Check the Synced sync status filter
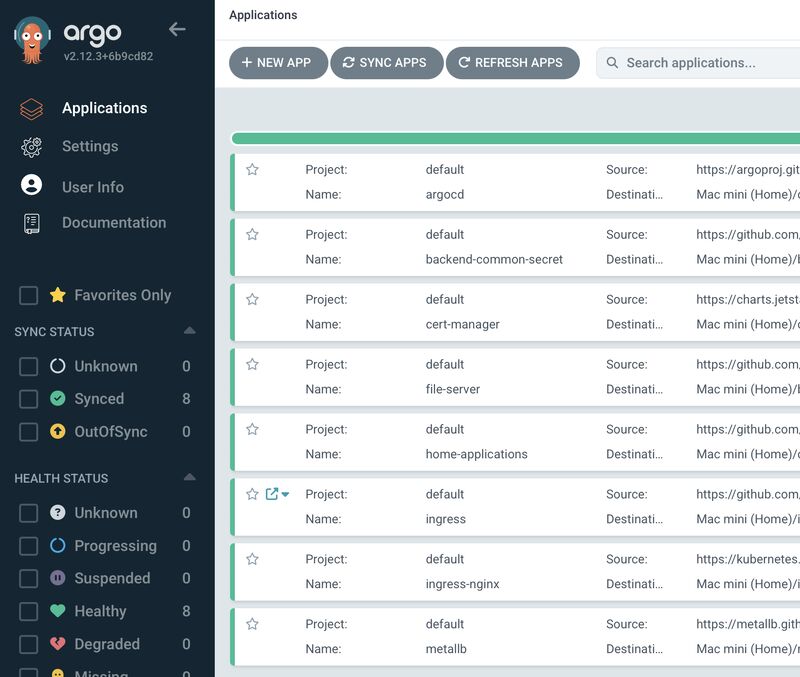800x677 pixels. pos(29,399)
